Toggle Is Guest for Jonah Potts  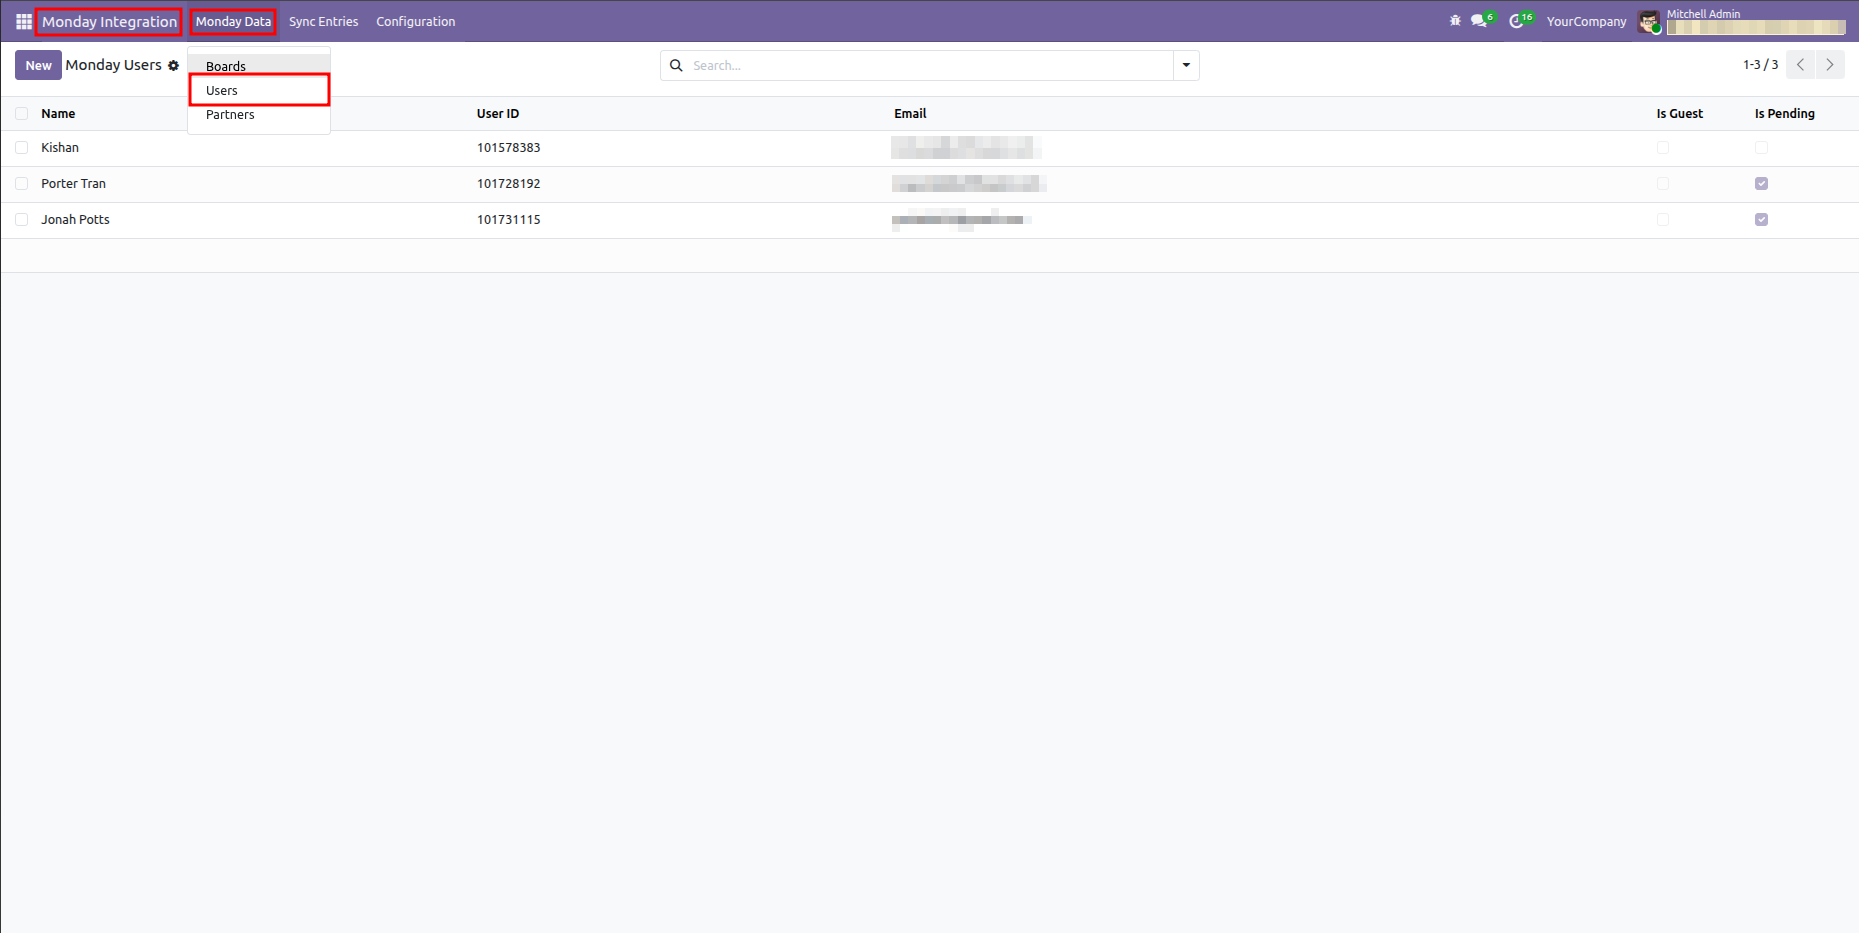pos(1663,220)
